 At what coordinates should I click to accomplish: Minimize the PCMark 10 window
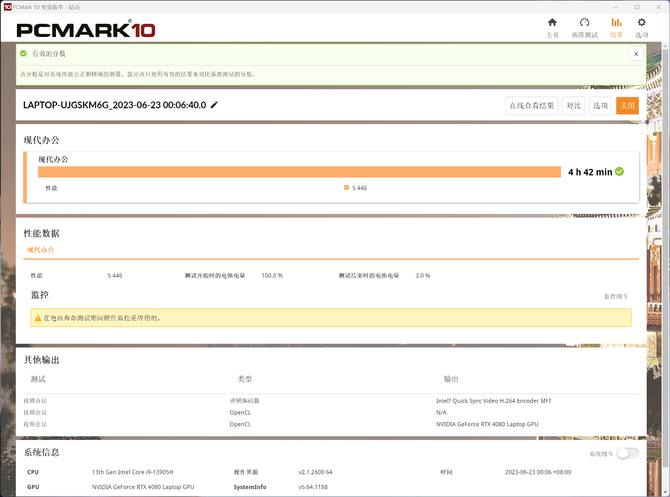pyautogui.click(x=616, y=7)
